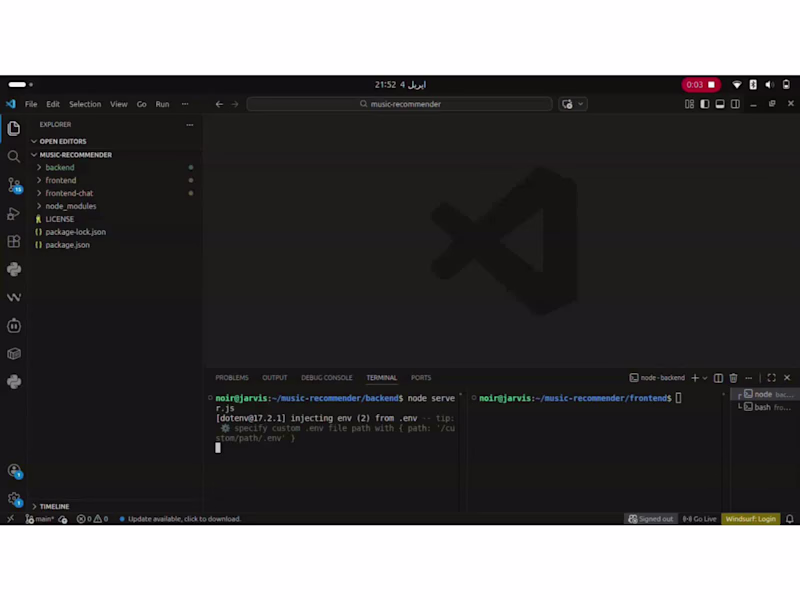Go back using the navigation arrow
Screen dimensions: 800x600
pyautogui.click(x=219, y=104)
